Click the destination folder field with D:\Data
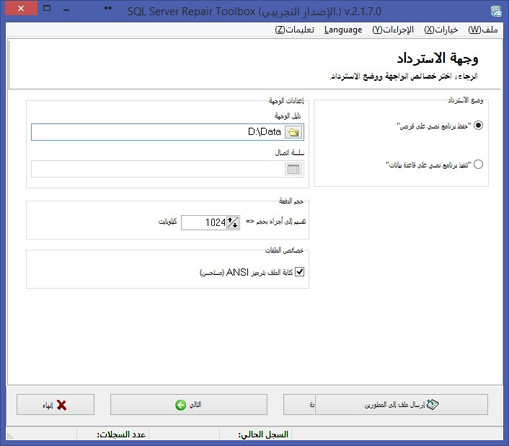The image size is (509, 446). point(167,132)
